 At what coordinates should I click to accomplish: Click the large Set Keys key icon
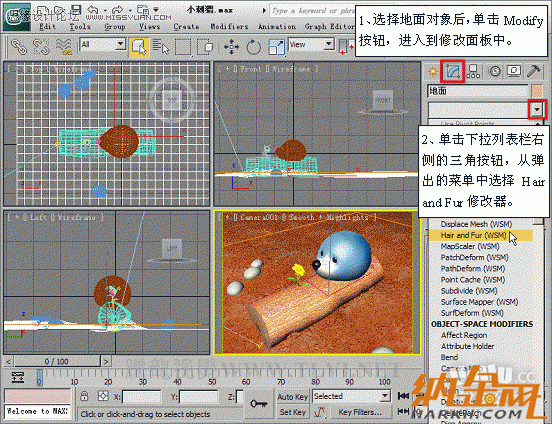click(x=258, y=404)
